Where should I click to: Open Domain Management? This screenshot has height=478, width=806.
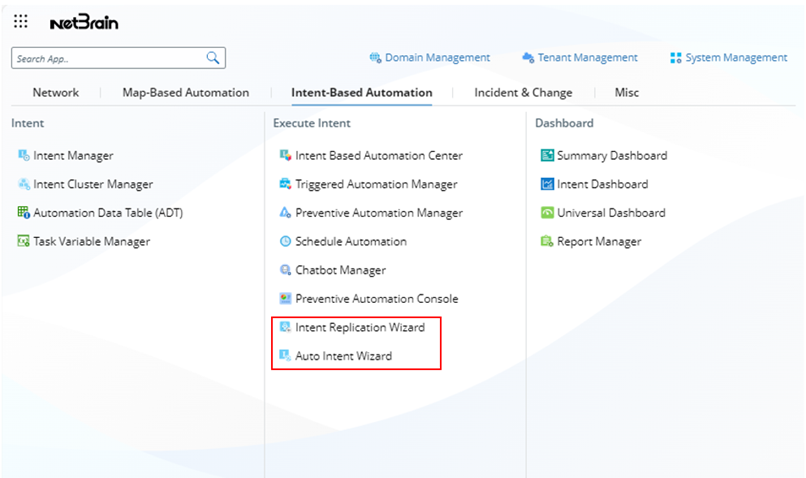tap(430, 58)
